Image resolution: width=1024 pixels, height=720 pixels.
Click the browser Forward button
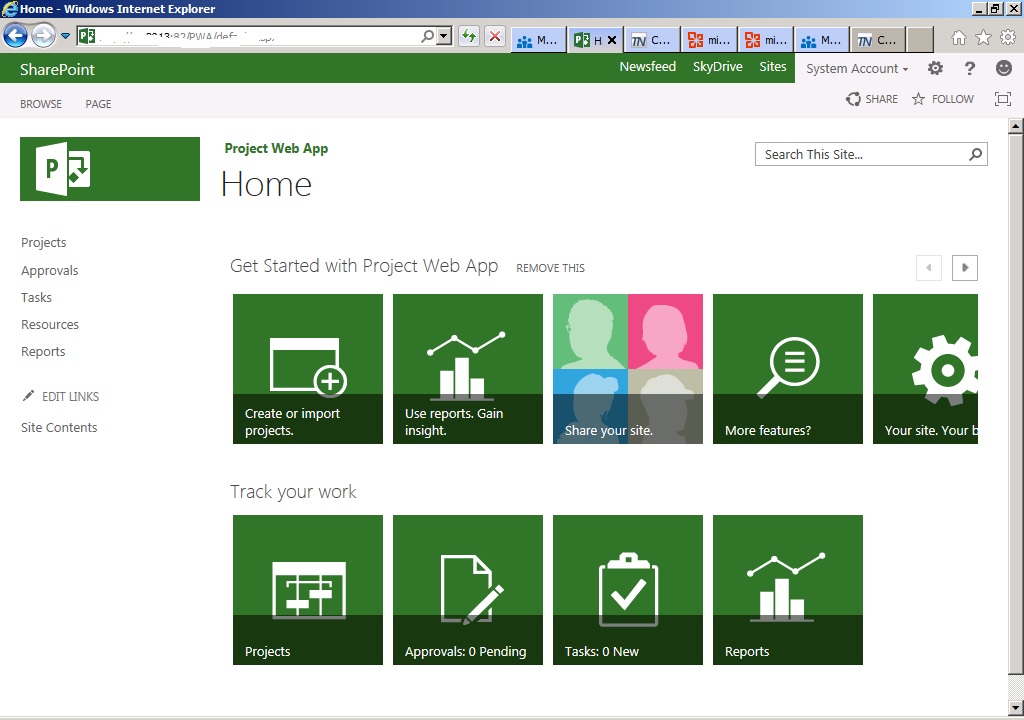tap(43, 36)
